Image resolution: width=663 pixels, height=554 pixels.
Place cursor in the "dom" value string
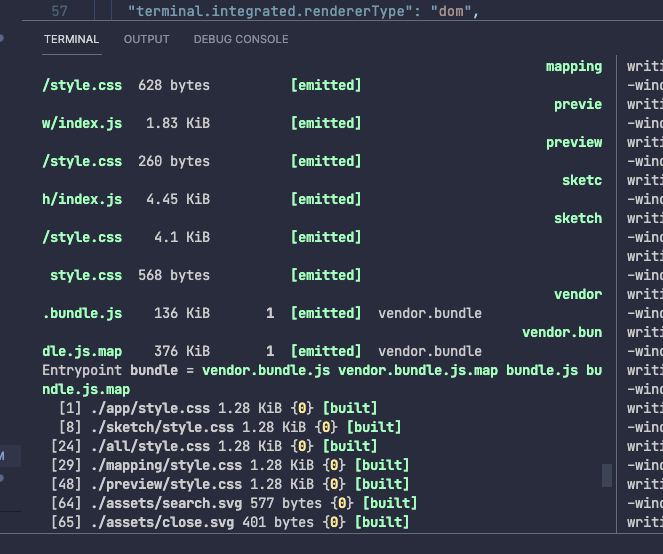pos(451,11)
